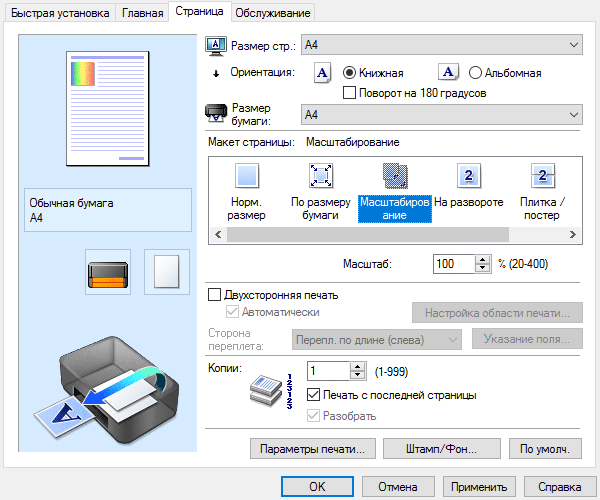Select the Normal-size layout icon

click(247, 176)
